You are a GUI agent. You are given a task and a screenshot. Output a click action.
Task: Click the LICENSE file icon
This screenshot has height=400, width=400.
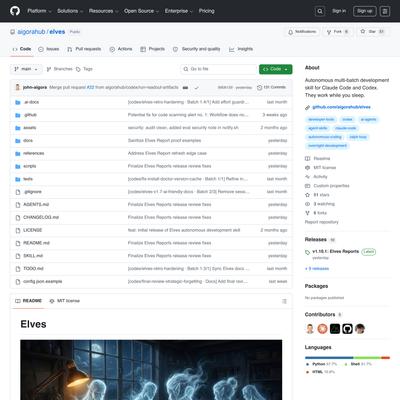[x=18, y=230]
